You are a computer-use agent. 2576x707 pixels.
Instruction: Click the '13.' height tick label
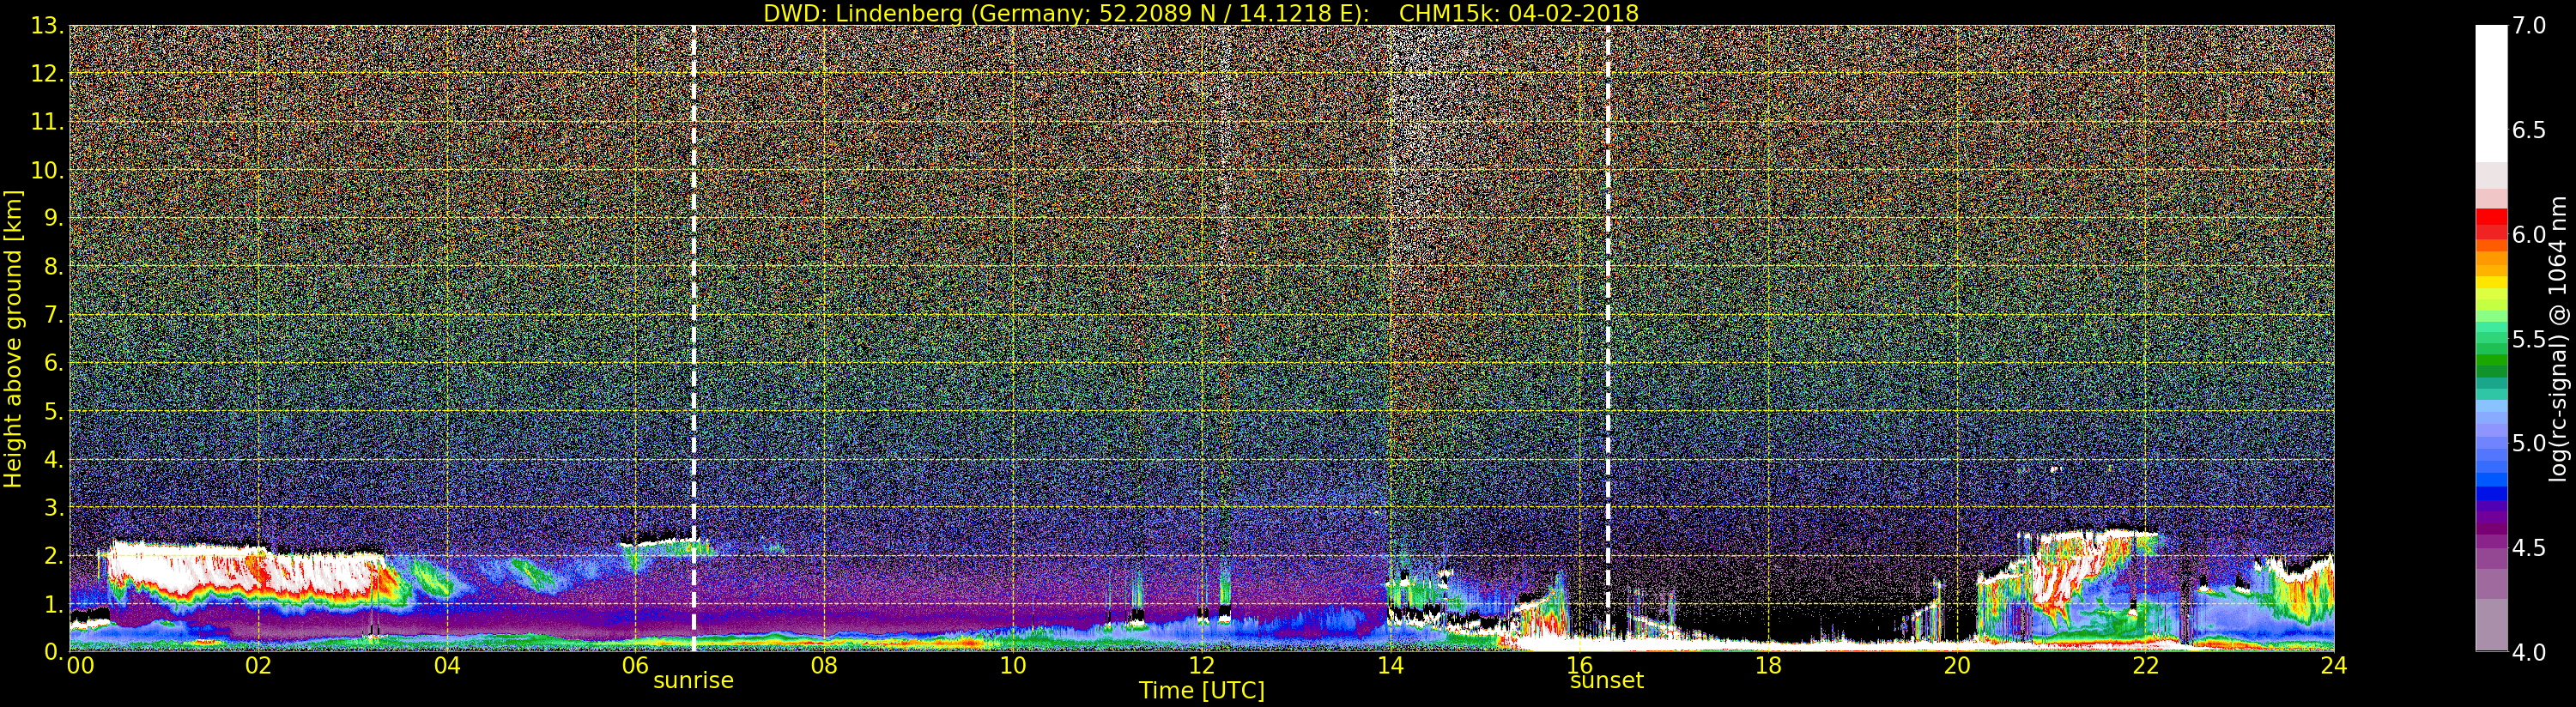47,26
